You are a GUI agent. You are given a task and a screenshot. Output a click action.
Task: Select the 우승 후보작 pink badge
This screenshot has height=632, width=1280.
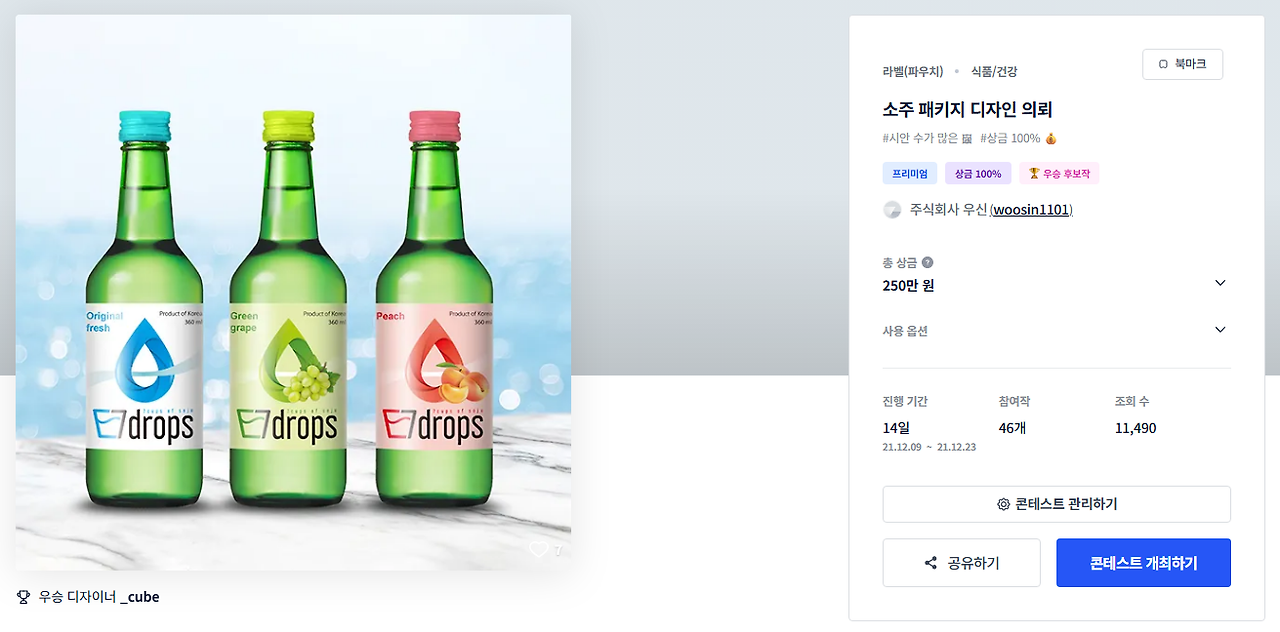(1059, 174)
